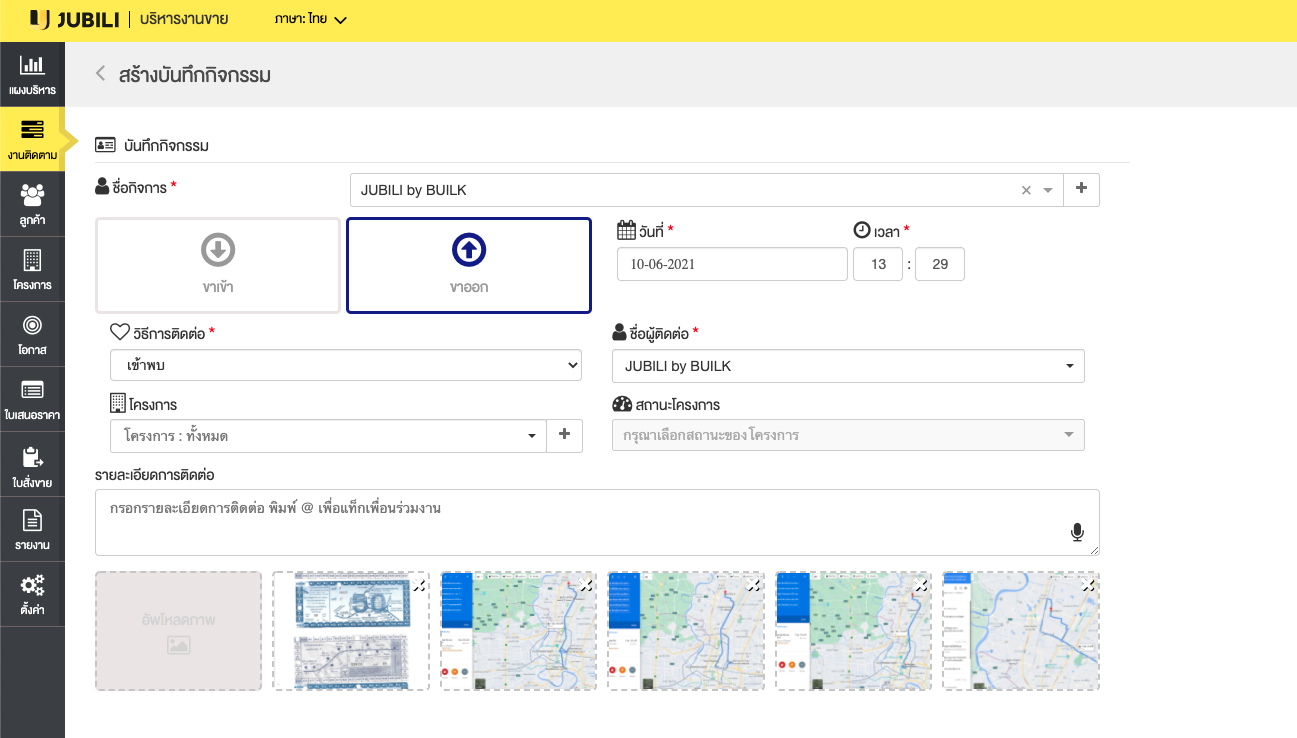Click the back arrow beside สร้างบันทึกกิจกรรม
The height and width of the screenshot is (738, 1297).
(100, 73)
